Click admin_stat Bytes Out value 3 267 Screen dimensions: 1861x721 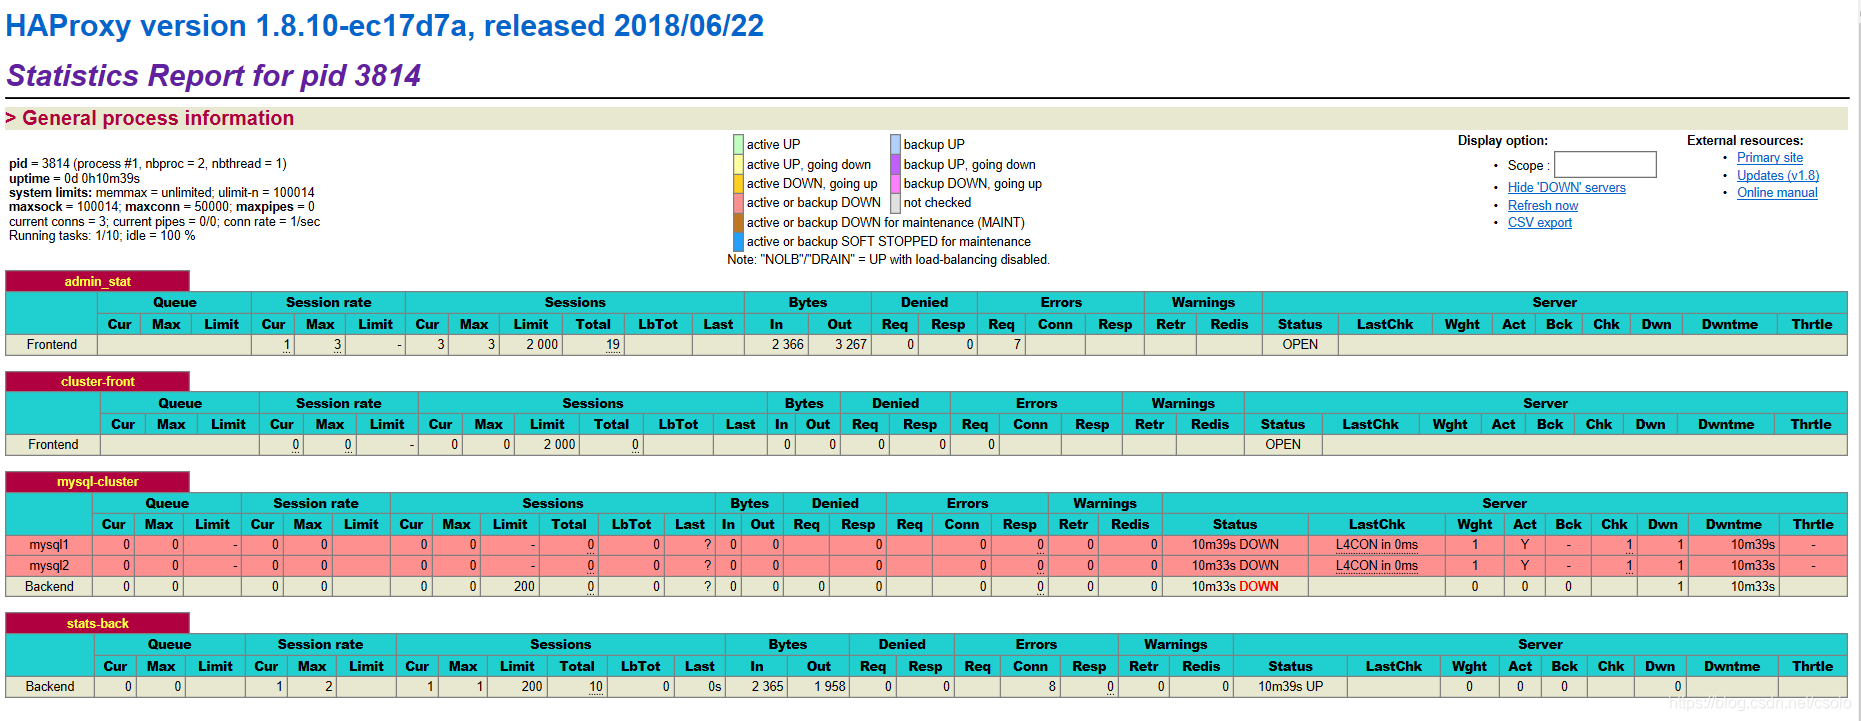tap(851, 344)
